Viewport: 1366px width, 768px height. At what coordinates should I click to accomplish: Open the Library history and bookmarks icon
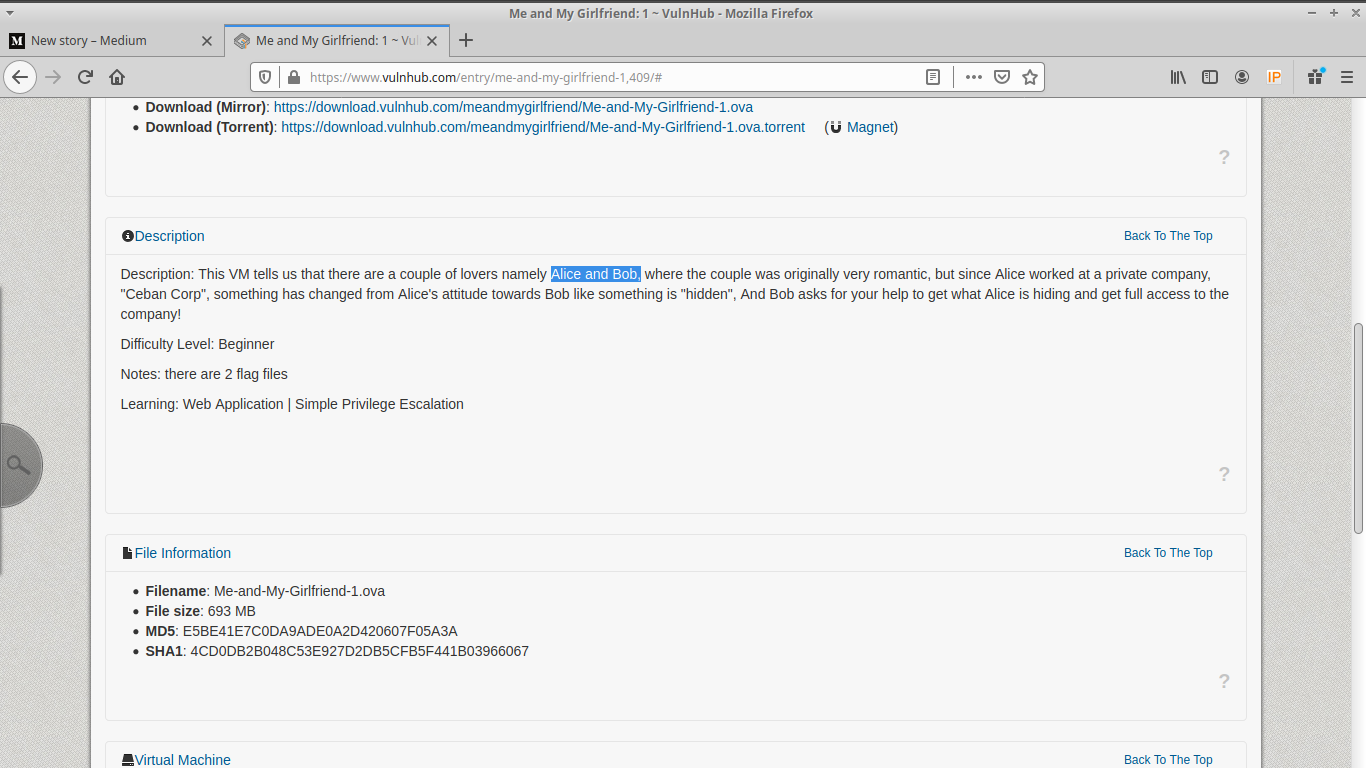[1178, 77]
